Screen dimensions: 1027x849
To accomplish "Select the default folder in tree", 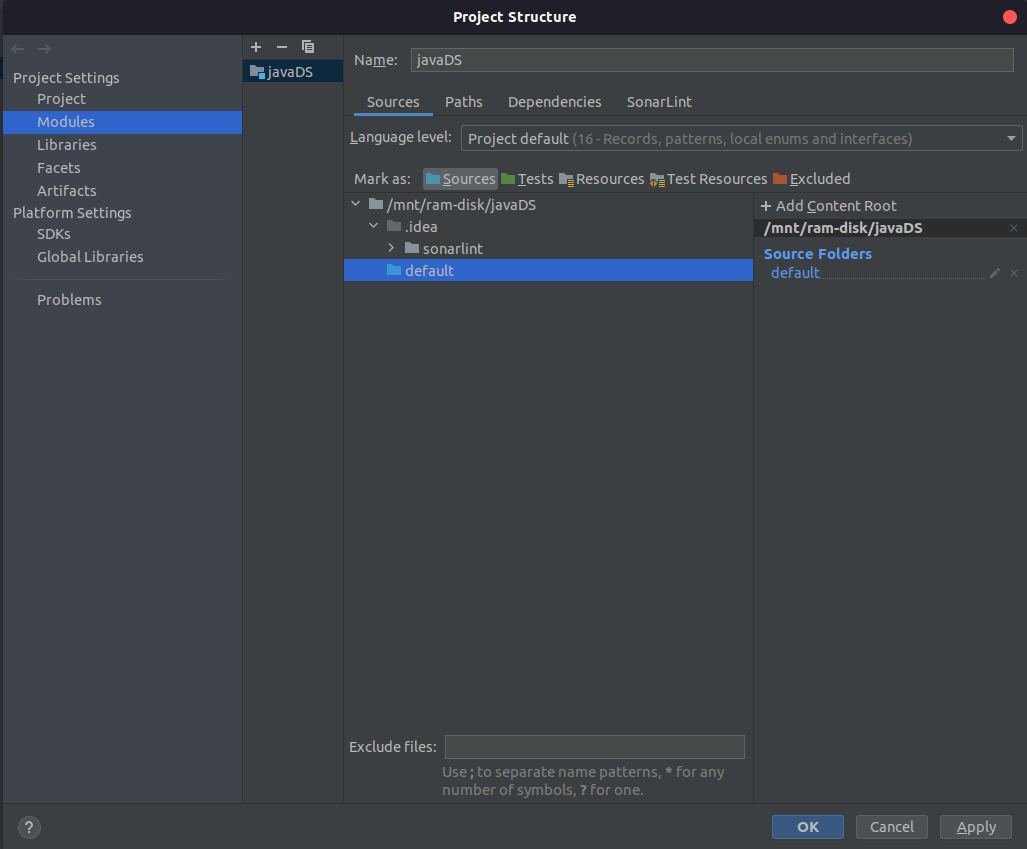I will [x=548, y=270].
